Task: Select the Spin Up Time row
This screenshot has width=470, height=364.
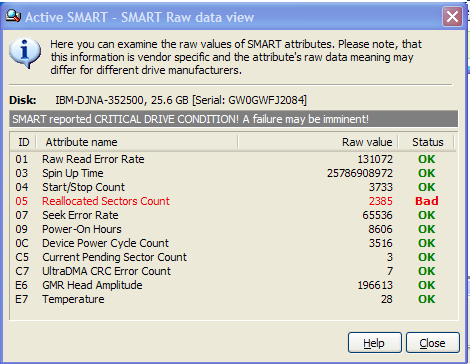Action: point(233,173)
